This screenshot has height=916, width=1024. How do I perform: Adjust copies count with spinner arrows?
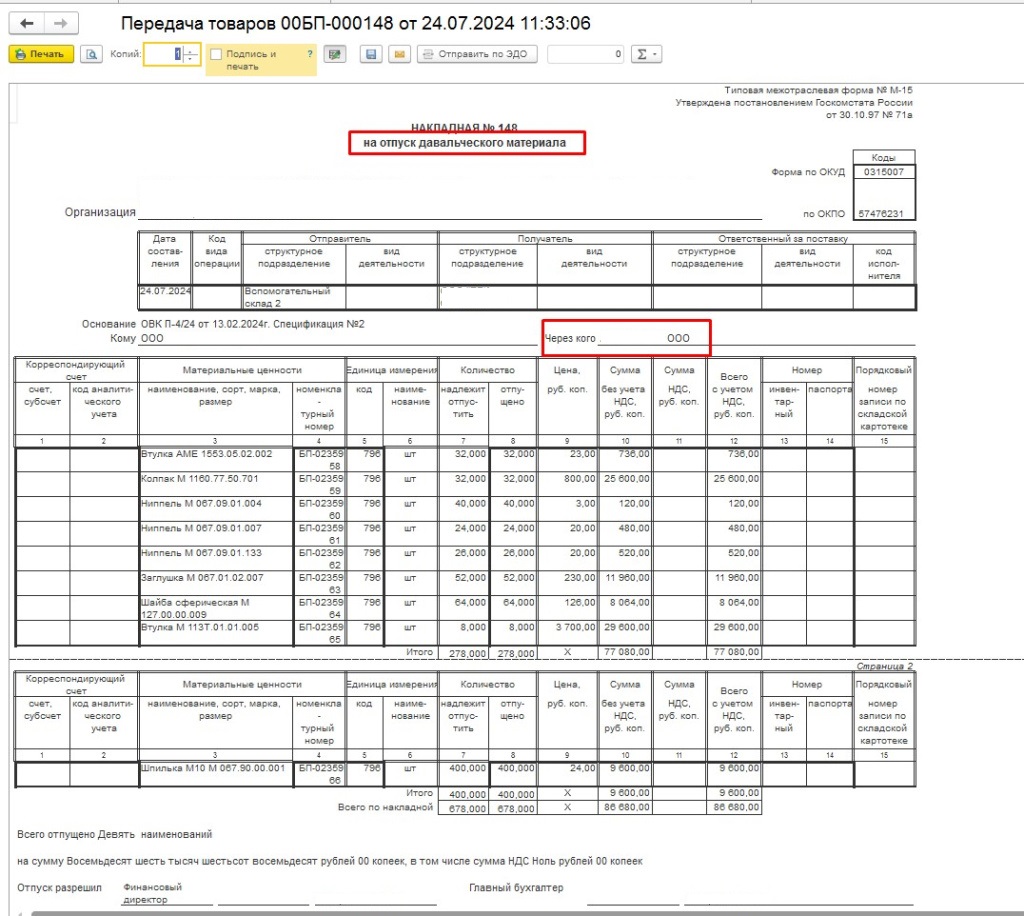tap(191, 54)
